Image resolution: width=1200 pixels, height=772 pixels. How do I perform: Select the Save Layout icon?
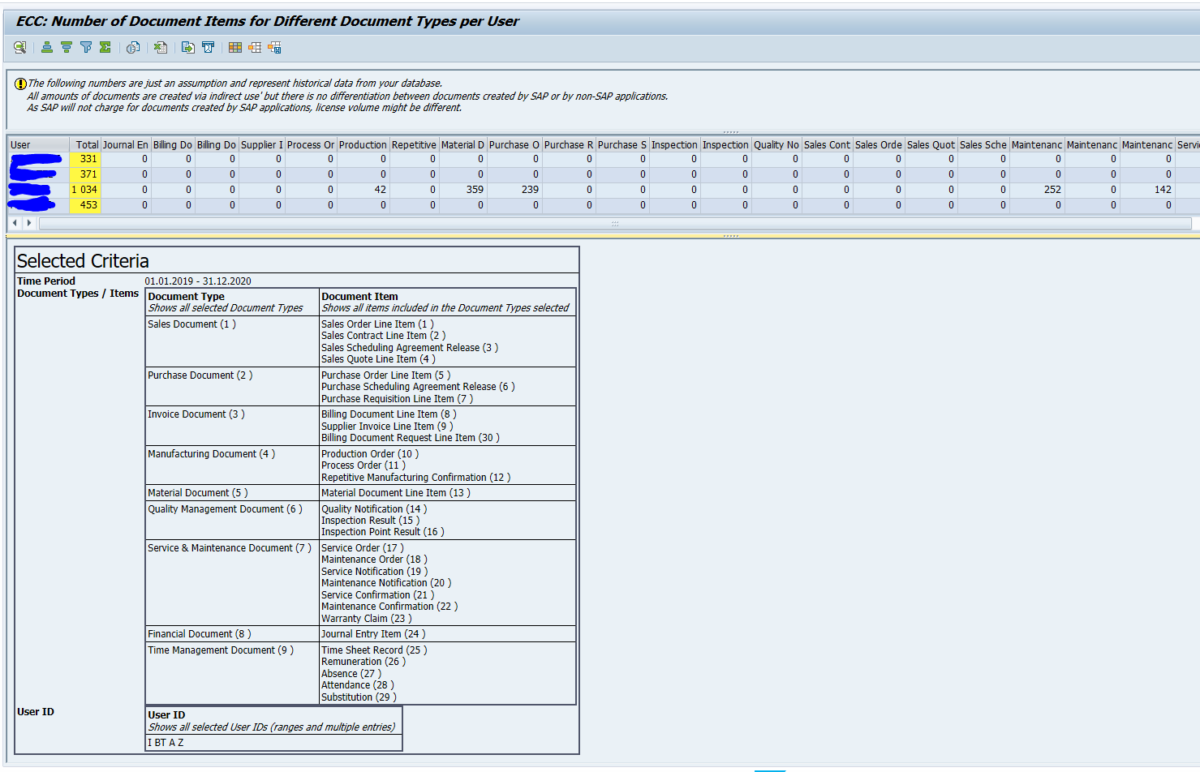click(276, 47)
